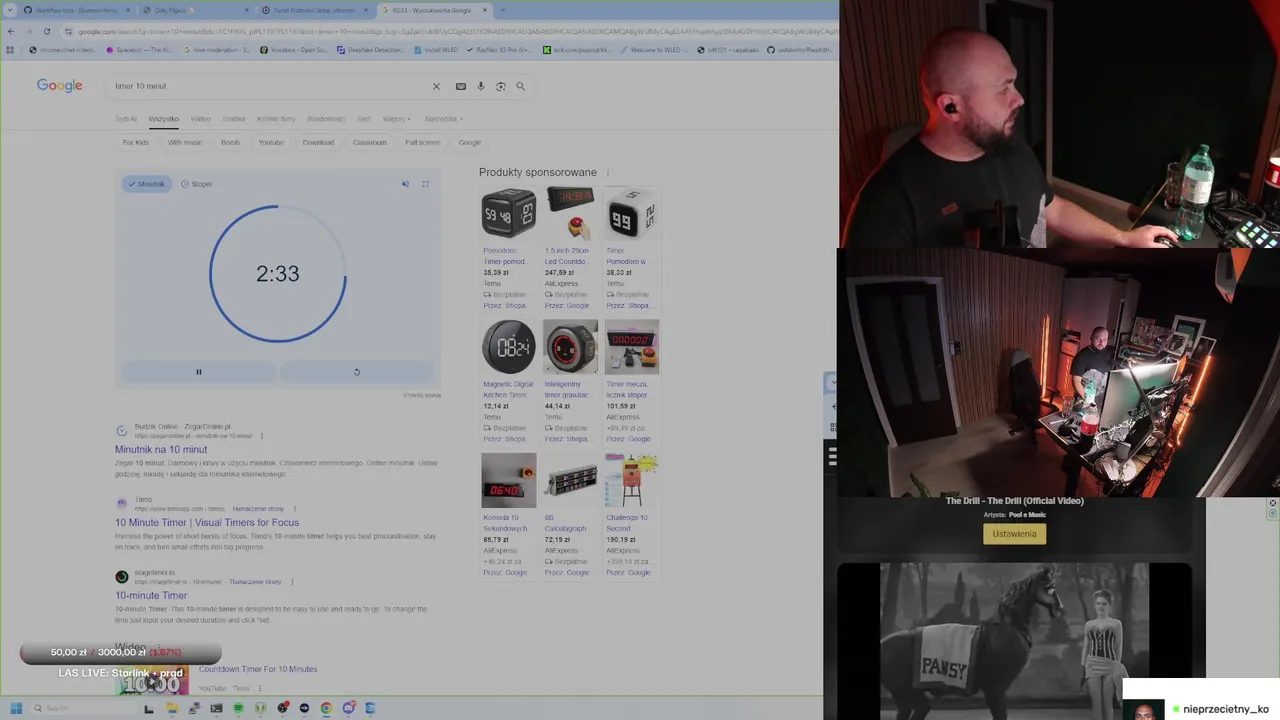
Task: Open Google Chrome from the taskbar
Action: click(x=326, y=708)
